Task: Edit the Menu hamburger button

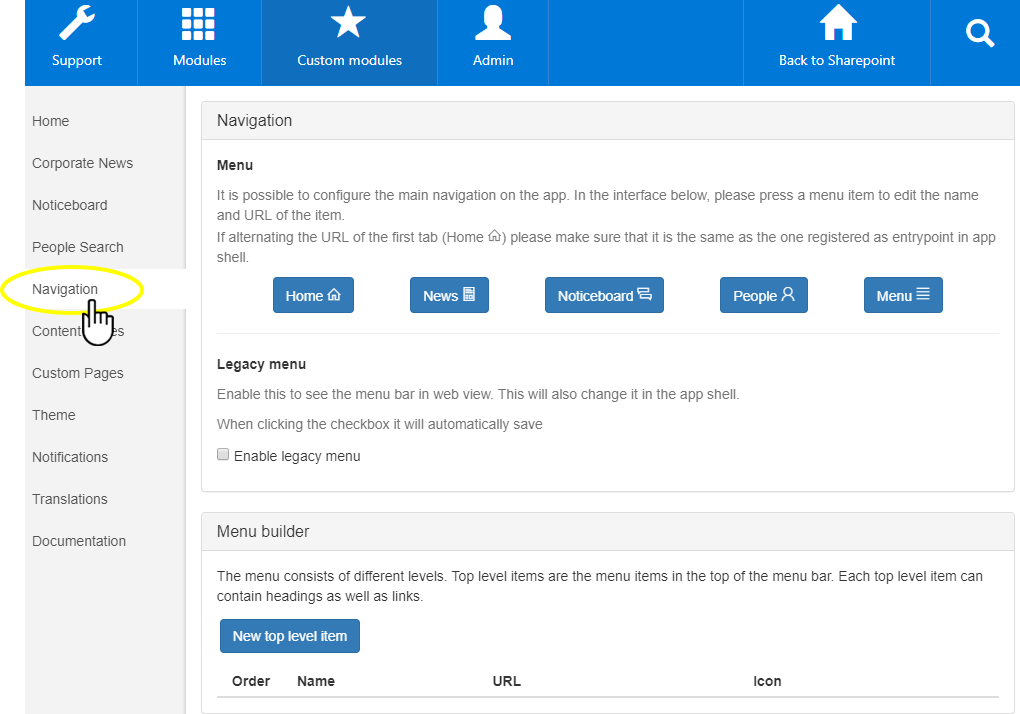Action: pos(903,295)
